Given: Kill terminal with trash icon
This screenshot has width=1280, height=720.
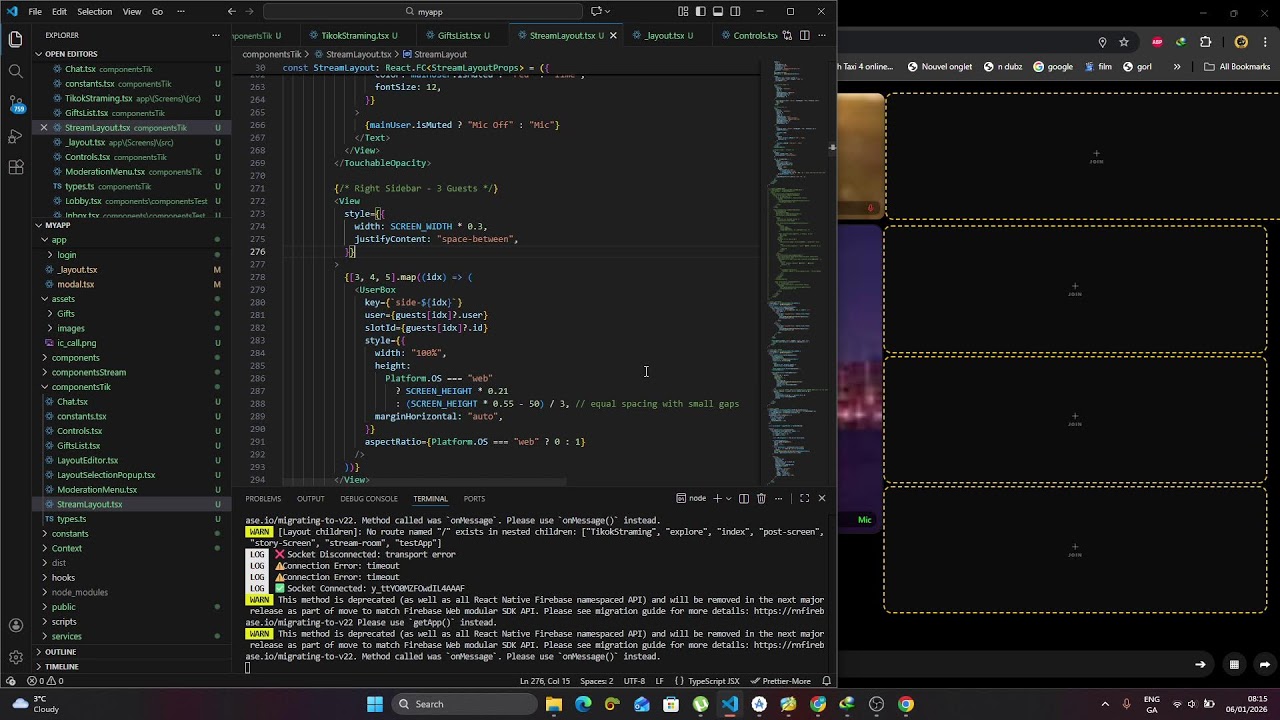Looking at the screenshot, I should (761, 498).
